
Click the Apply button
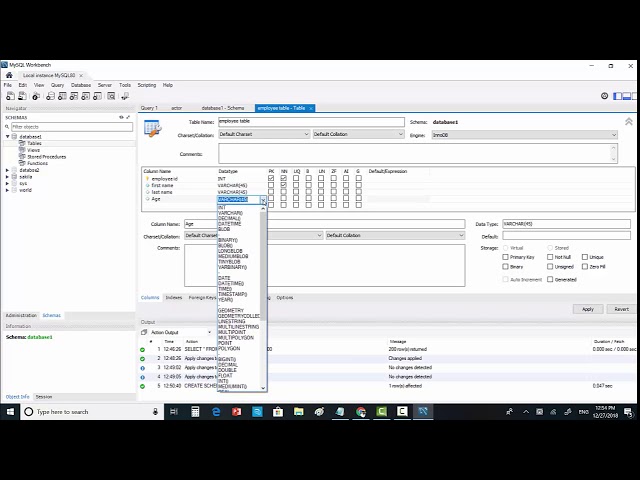point(588,309)
